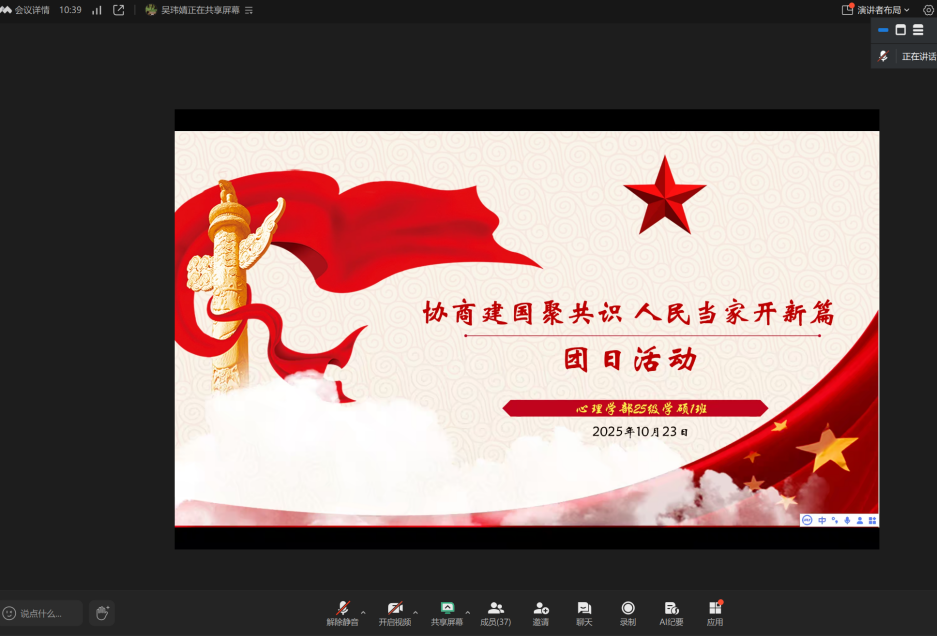The width and height of the screenshot is (937, 636).
Task: Open the 成员(37) members list
Action: point(495,611)
